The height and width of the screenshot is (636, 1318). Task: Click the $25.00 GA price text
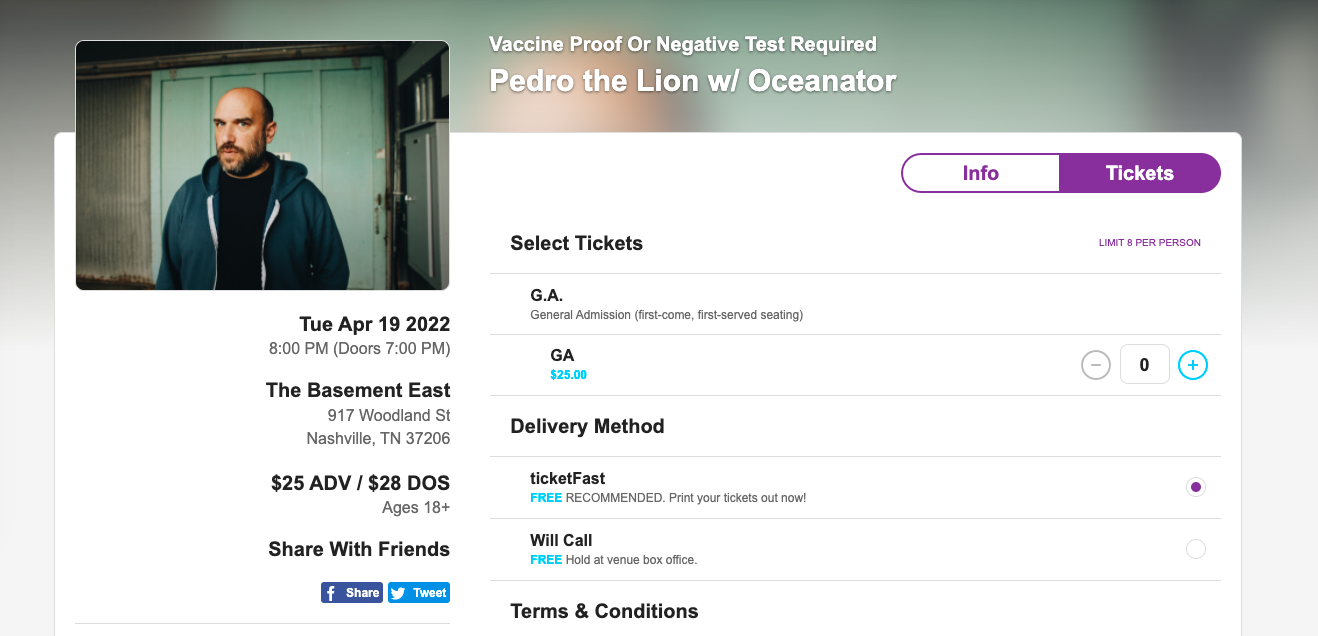point(568,376)
